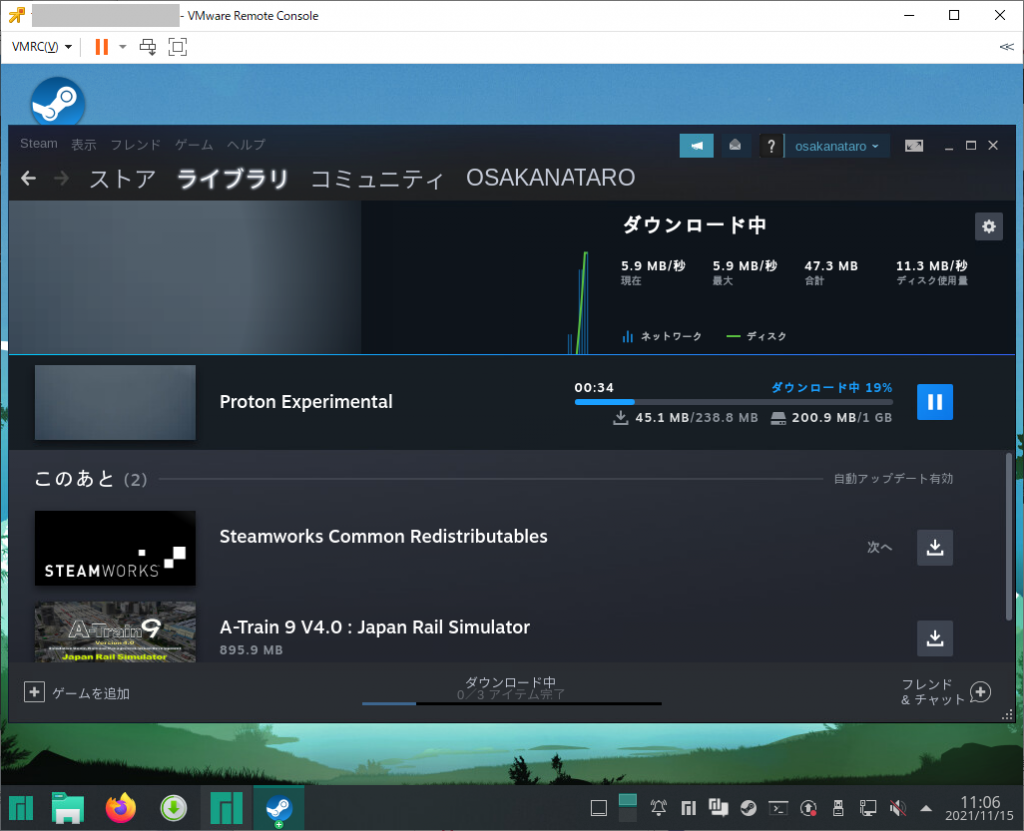Image resolution: width=1024 pixels, height=831 pixels.
Task: Expand hidden system tray icons
Action: pyautogui.click(x=925, y=809)
